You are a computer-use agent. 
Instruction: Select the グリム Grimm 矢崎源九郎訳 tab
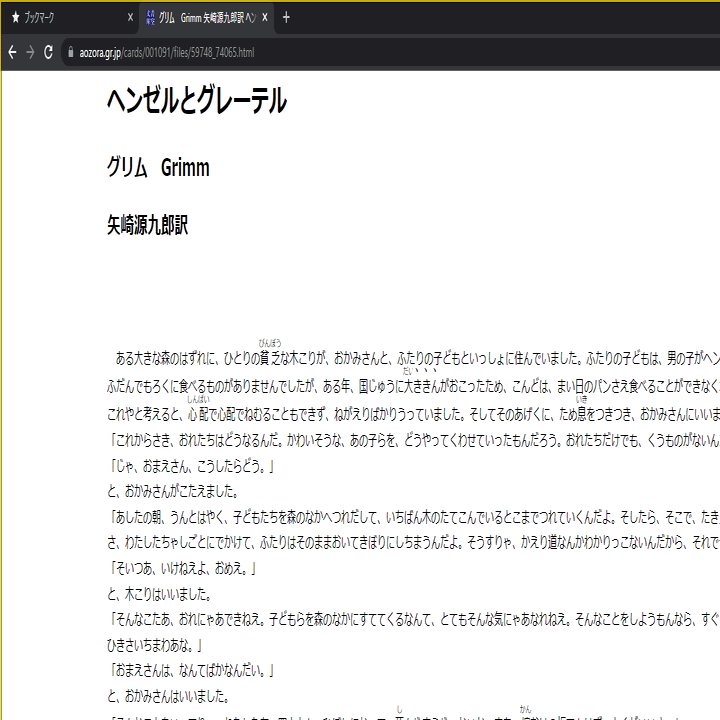(207, 17)
